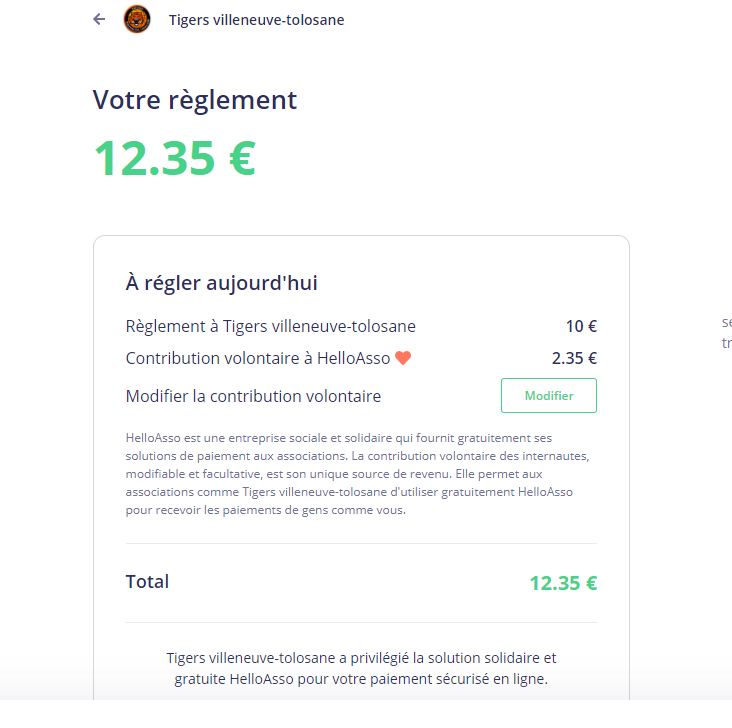732x728 pixels.
Task: Click the Total label
Action: [147, 582]
